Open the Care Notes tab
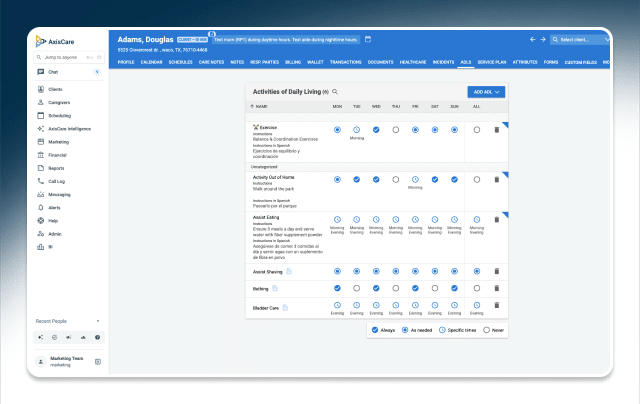Screen dimensions: 640x404 pyautogui.click(x=212, y=62)
